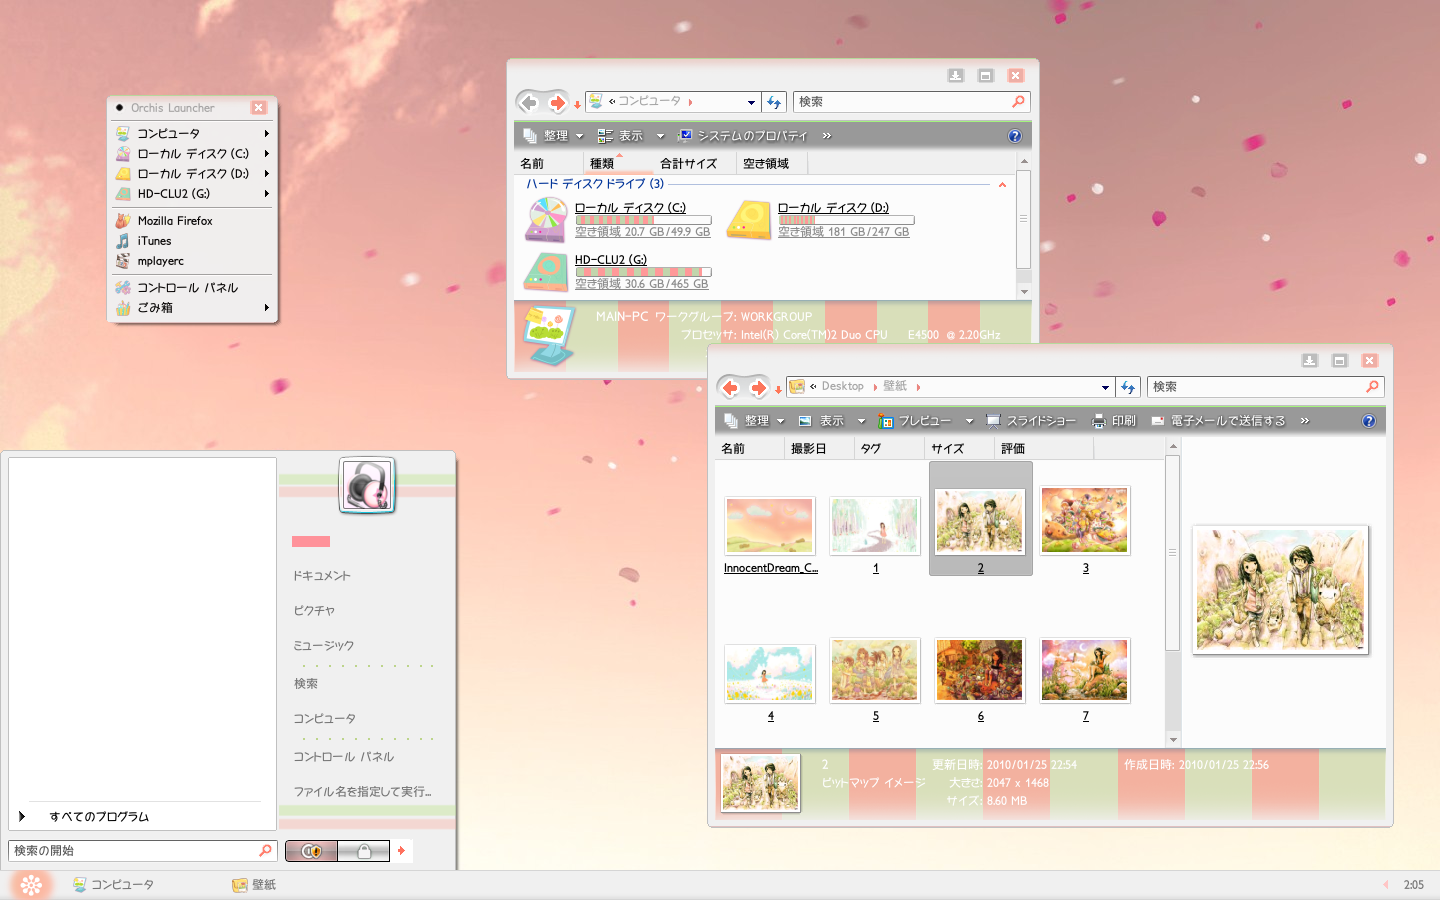Screen dimensions: 1440x900
Task: Click the headphones user picture in Start menu
Action: coord(368,485)
